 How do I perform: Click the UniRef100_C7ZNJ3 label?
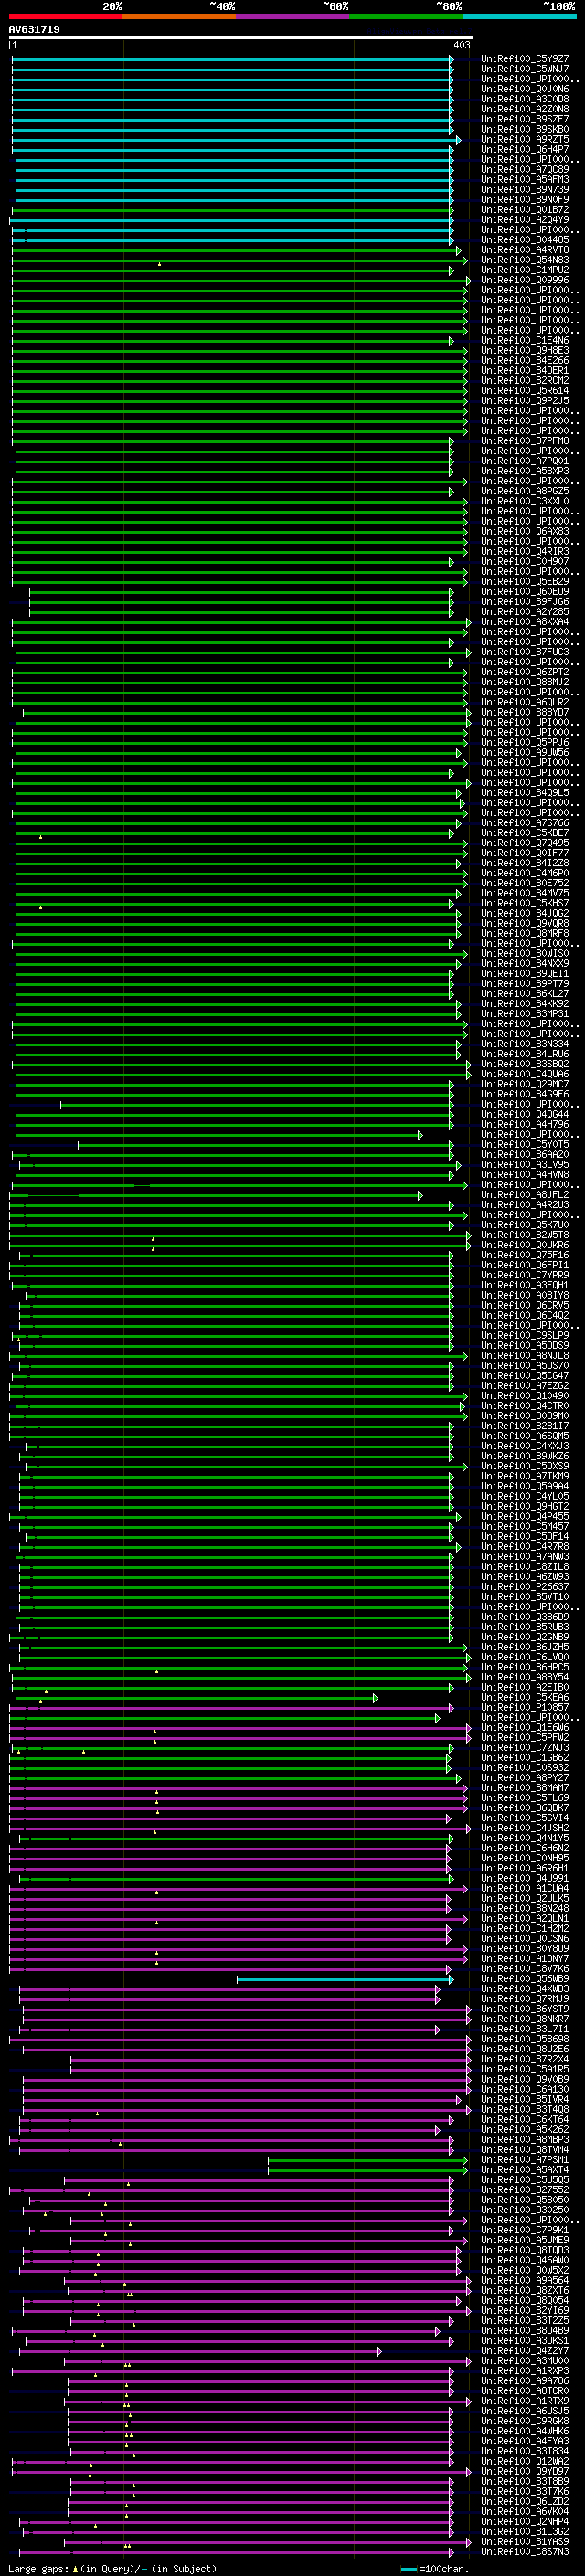point(525,1748)
